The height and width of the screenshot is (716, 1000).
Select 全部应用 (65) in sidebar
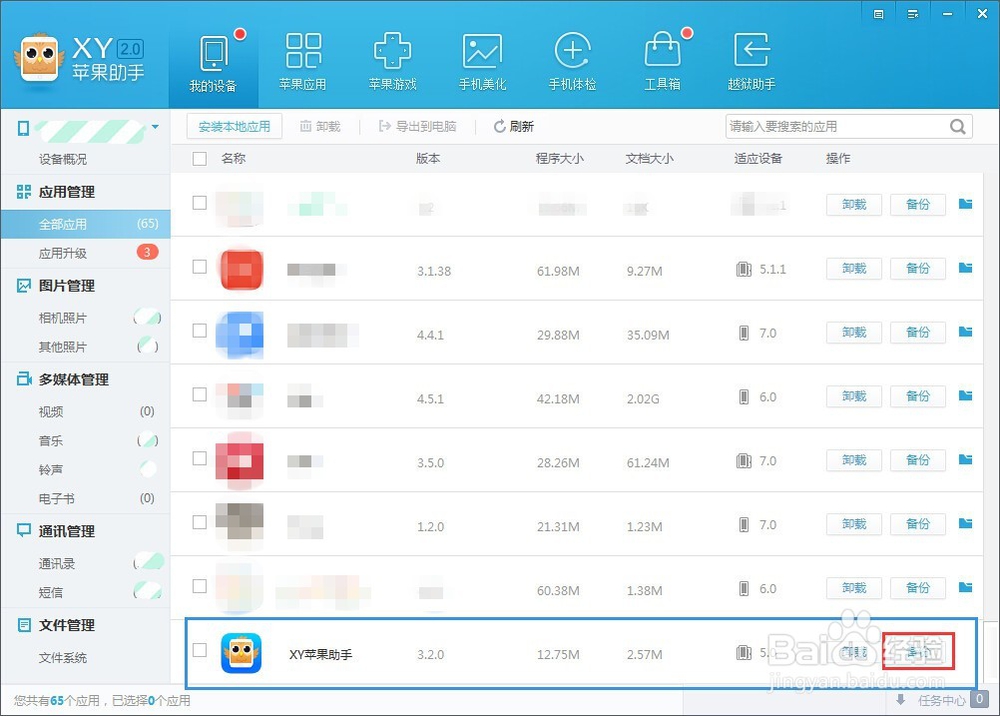(x=85, y=224)
